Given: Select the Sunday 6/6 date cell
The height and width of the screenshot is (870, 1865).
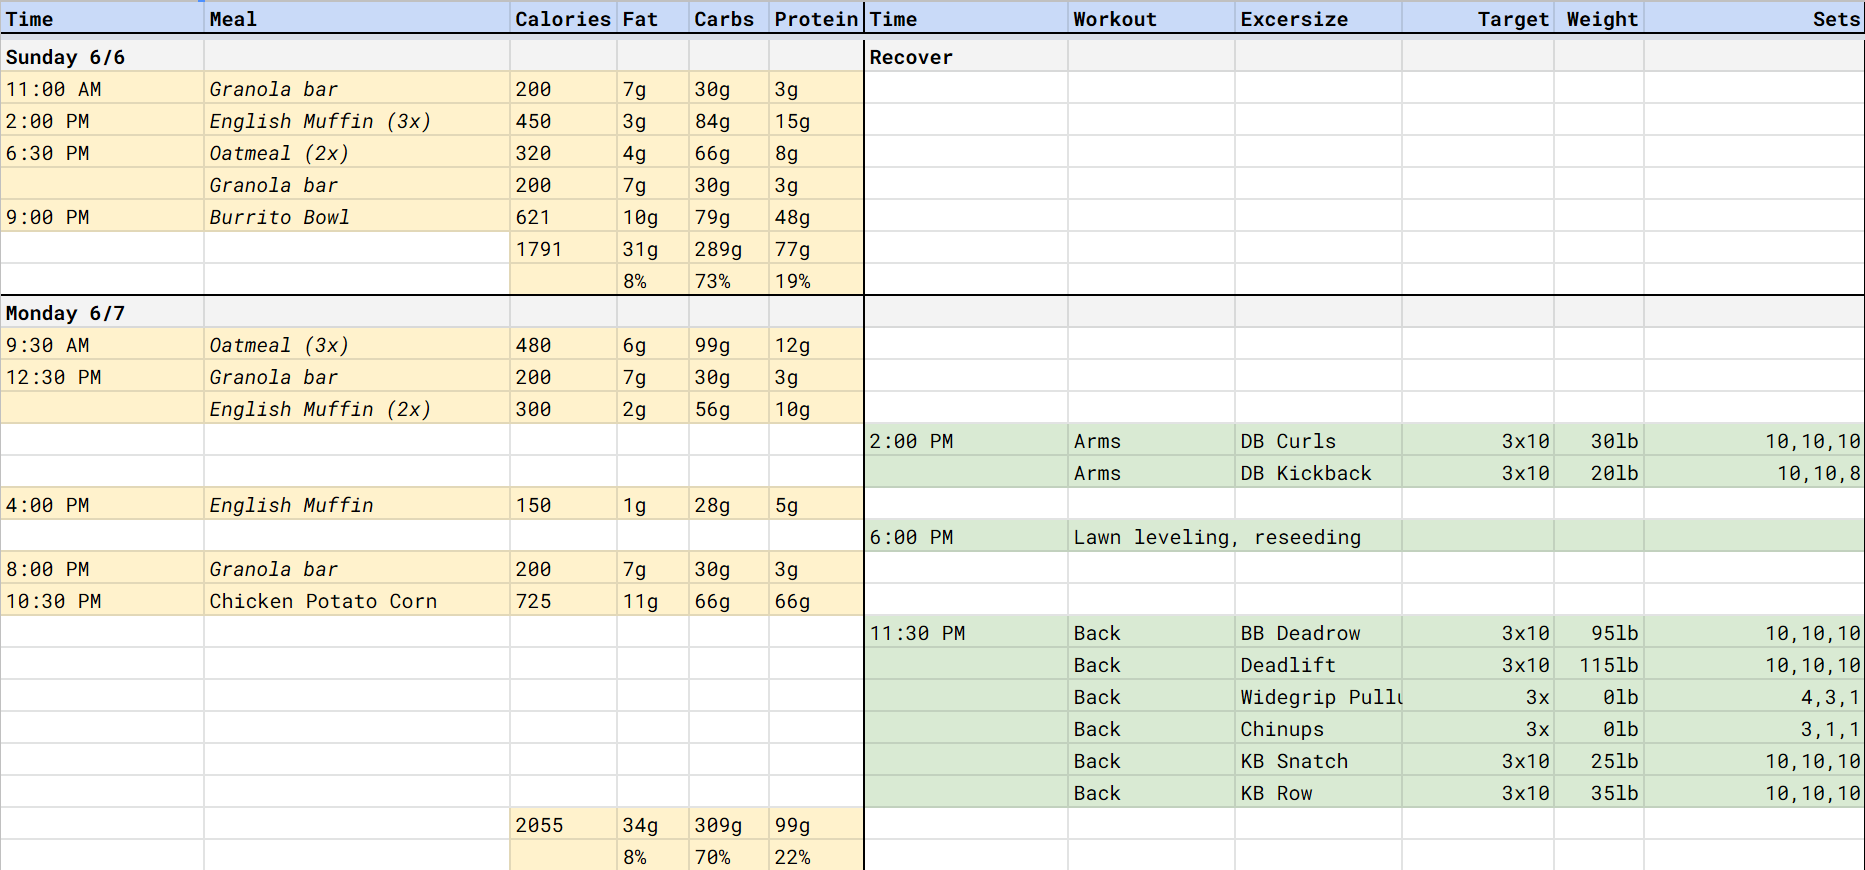Looking at the screenshot, I should [x=102, y=56].
